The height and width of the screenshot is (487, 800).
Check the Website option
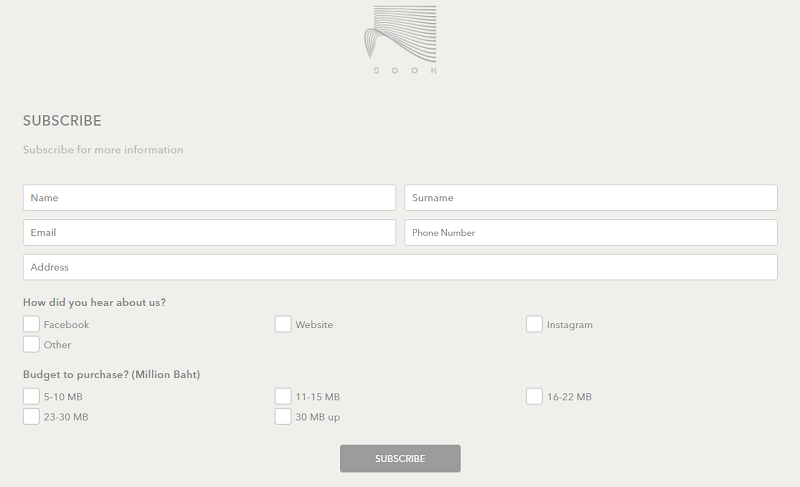point(283,324)
